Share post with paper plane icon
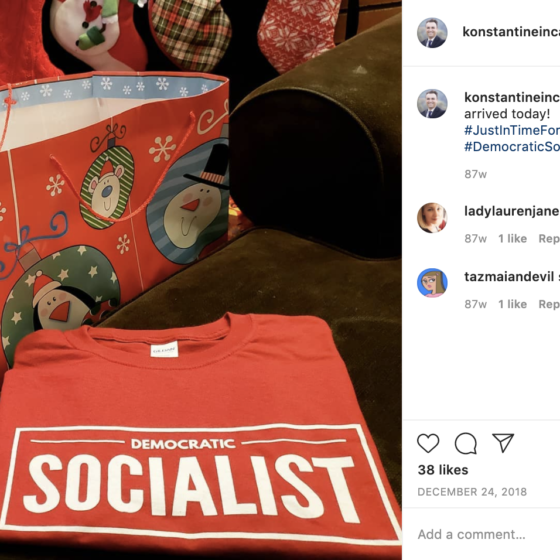The height and width of the screenshot is (560, 560). pyautogui.click(x=503, y=443)
